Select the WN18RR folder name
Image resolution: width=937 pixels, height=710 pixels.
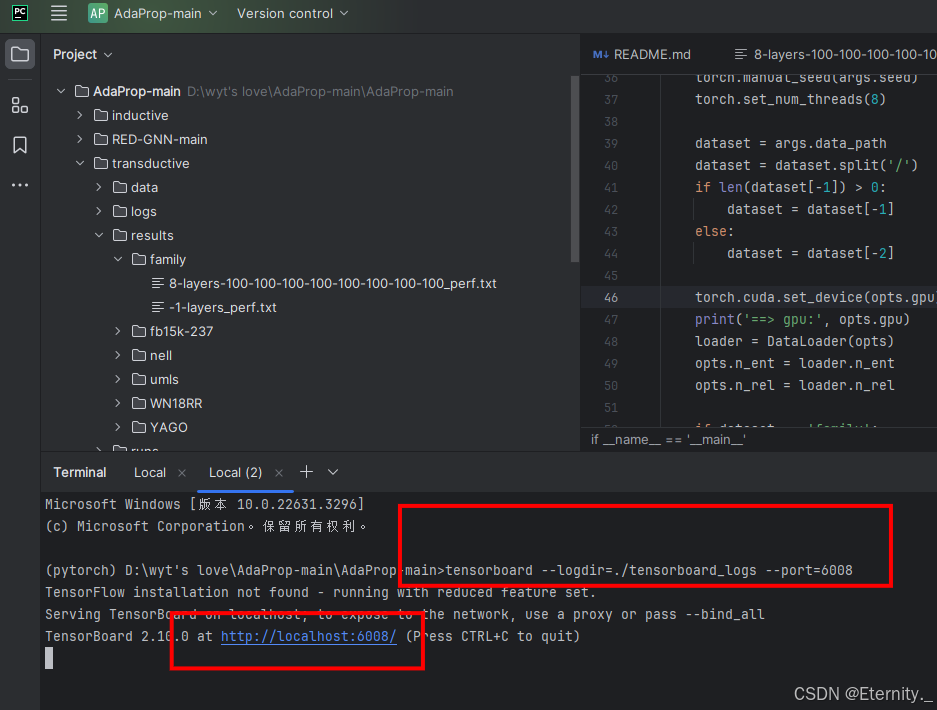coord(176,403)
